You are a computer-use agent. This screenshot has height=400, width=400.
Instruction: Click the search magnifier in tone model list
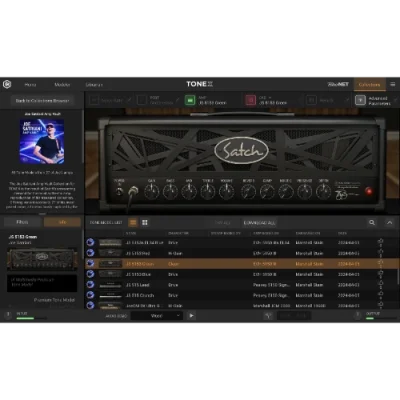tap(372, 222)
